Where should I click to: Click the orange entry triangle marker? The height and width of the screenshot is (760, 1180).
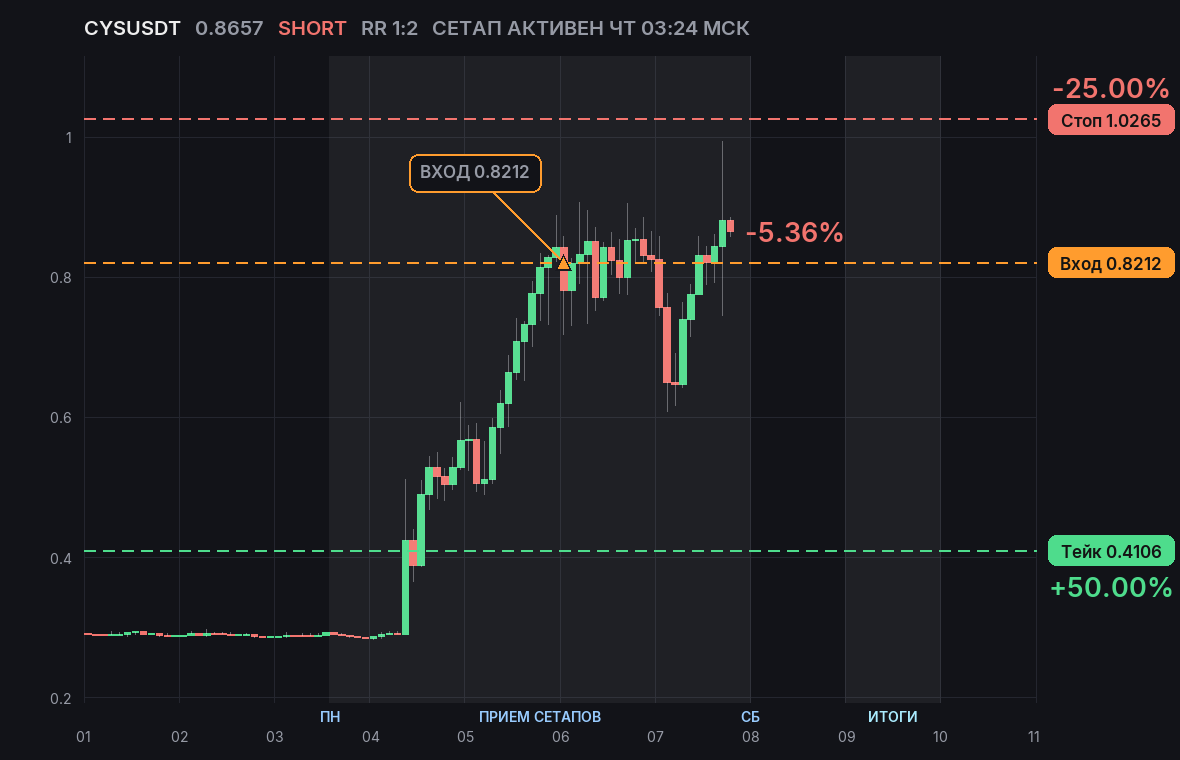click(564, 262)
